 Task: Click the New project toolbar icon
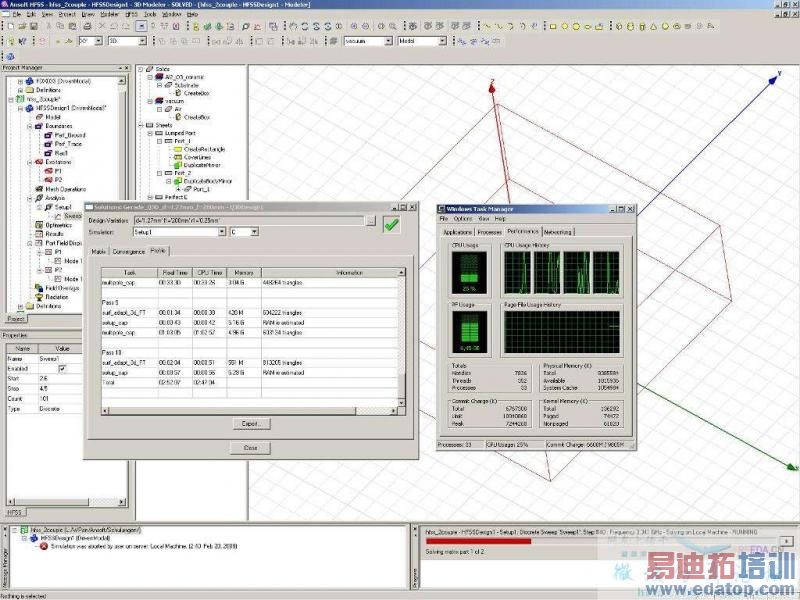pyautogui.click(x=11, y=26)
